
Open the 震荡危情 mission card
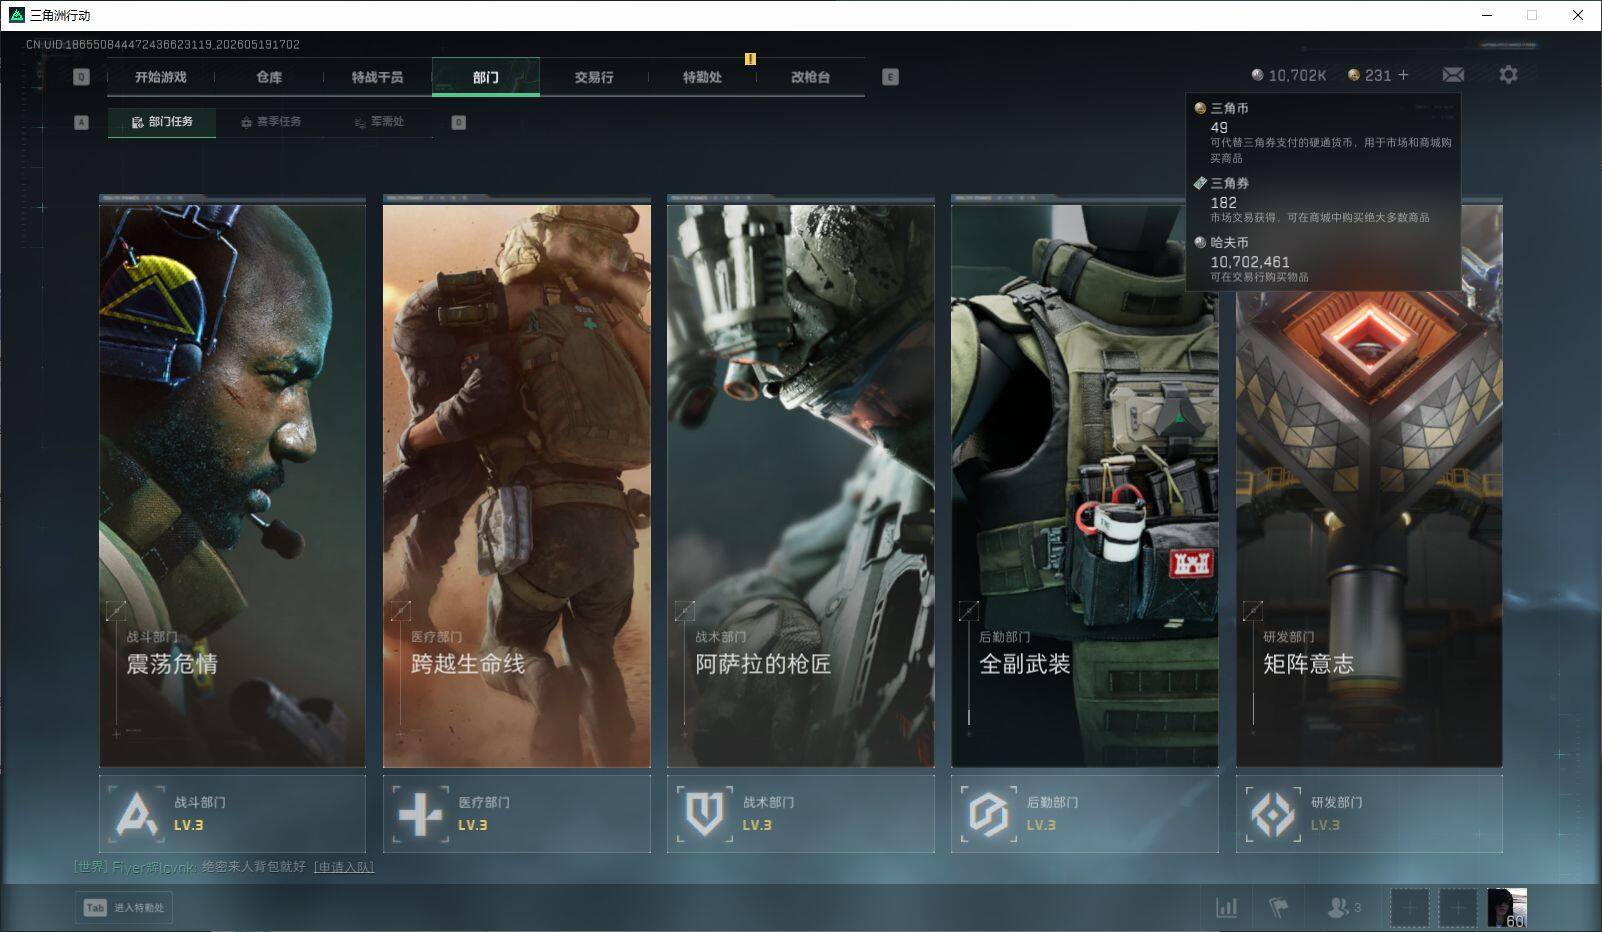click(232, 482)
